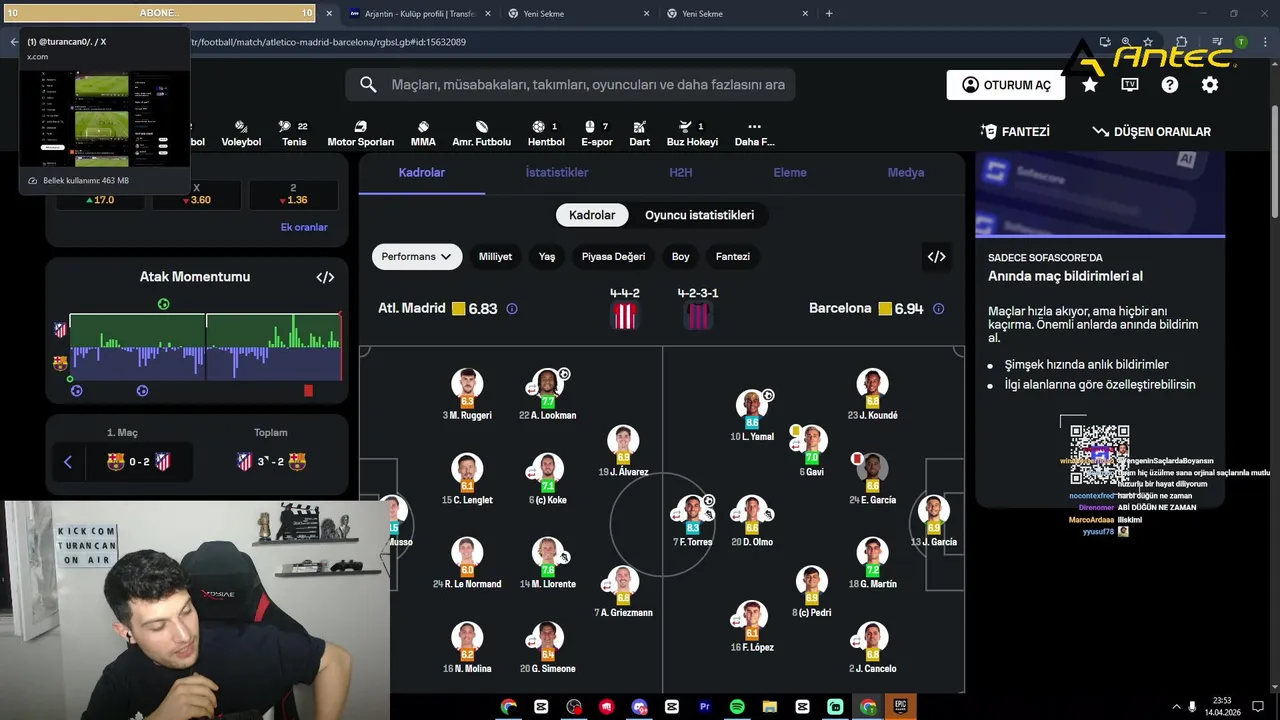
Task: Open (c) Pedri player card
Action: point(811,592)
